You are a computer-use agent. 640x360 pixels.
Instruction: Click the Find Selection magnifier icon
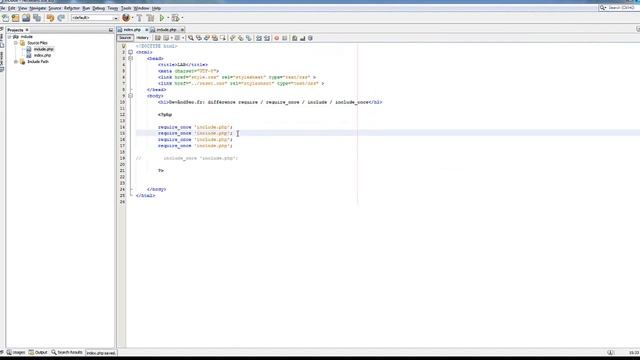(x=191, y=38)
